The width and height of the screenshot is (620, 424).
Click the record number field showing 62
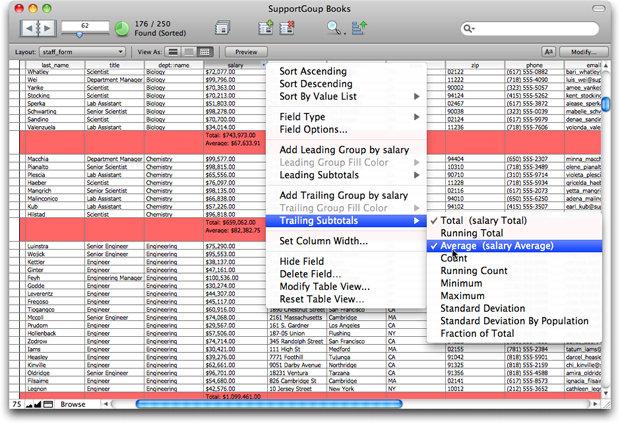pos(85,26)
